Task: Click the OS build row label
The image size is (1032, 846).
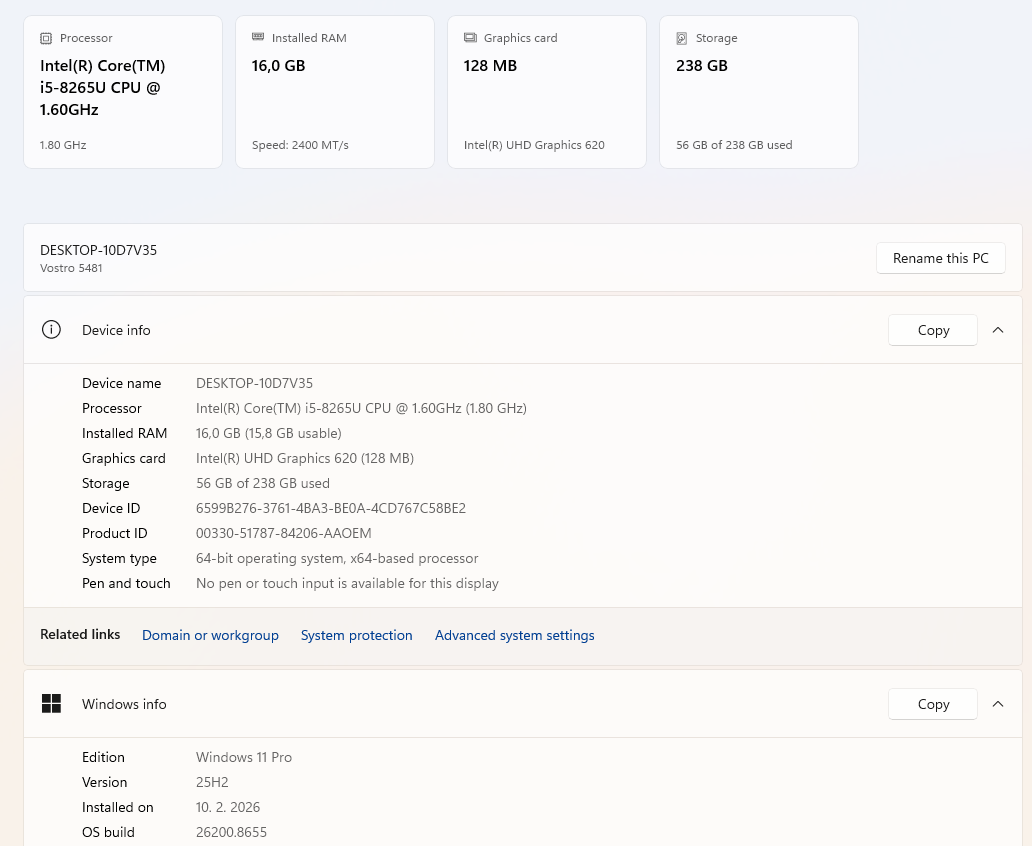Action: tap(109, 832)
